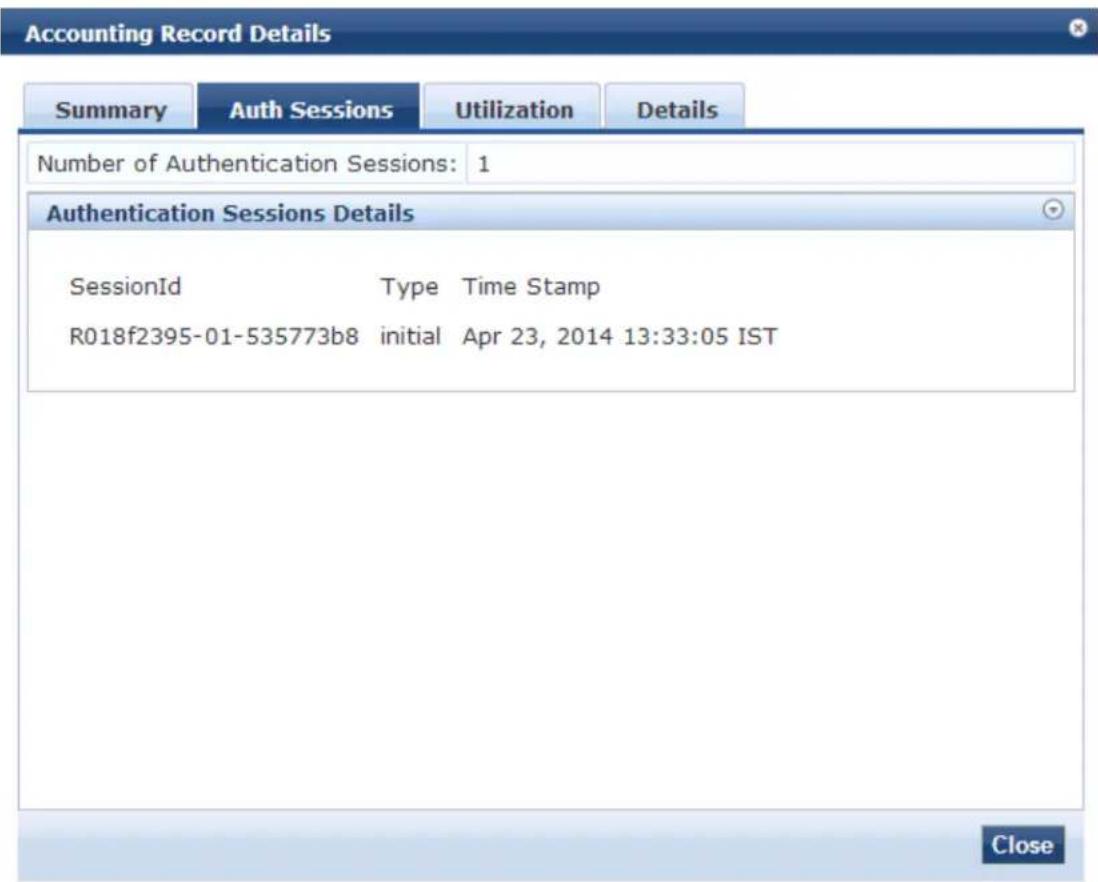Open the Utilization tab
This screenshot has width=1098, height=882.
tap(513, 108)
